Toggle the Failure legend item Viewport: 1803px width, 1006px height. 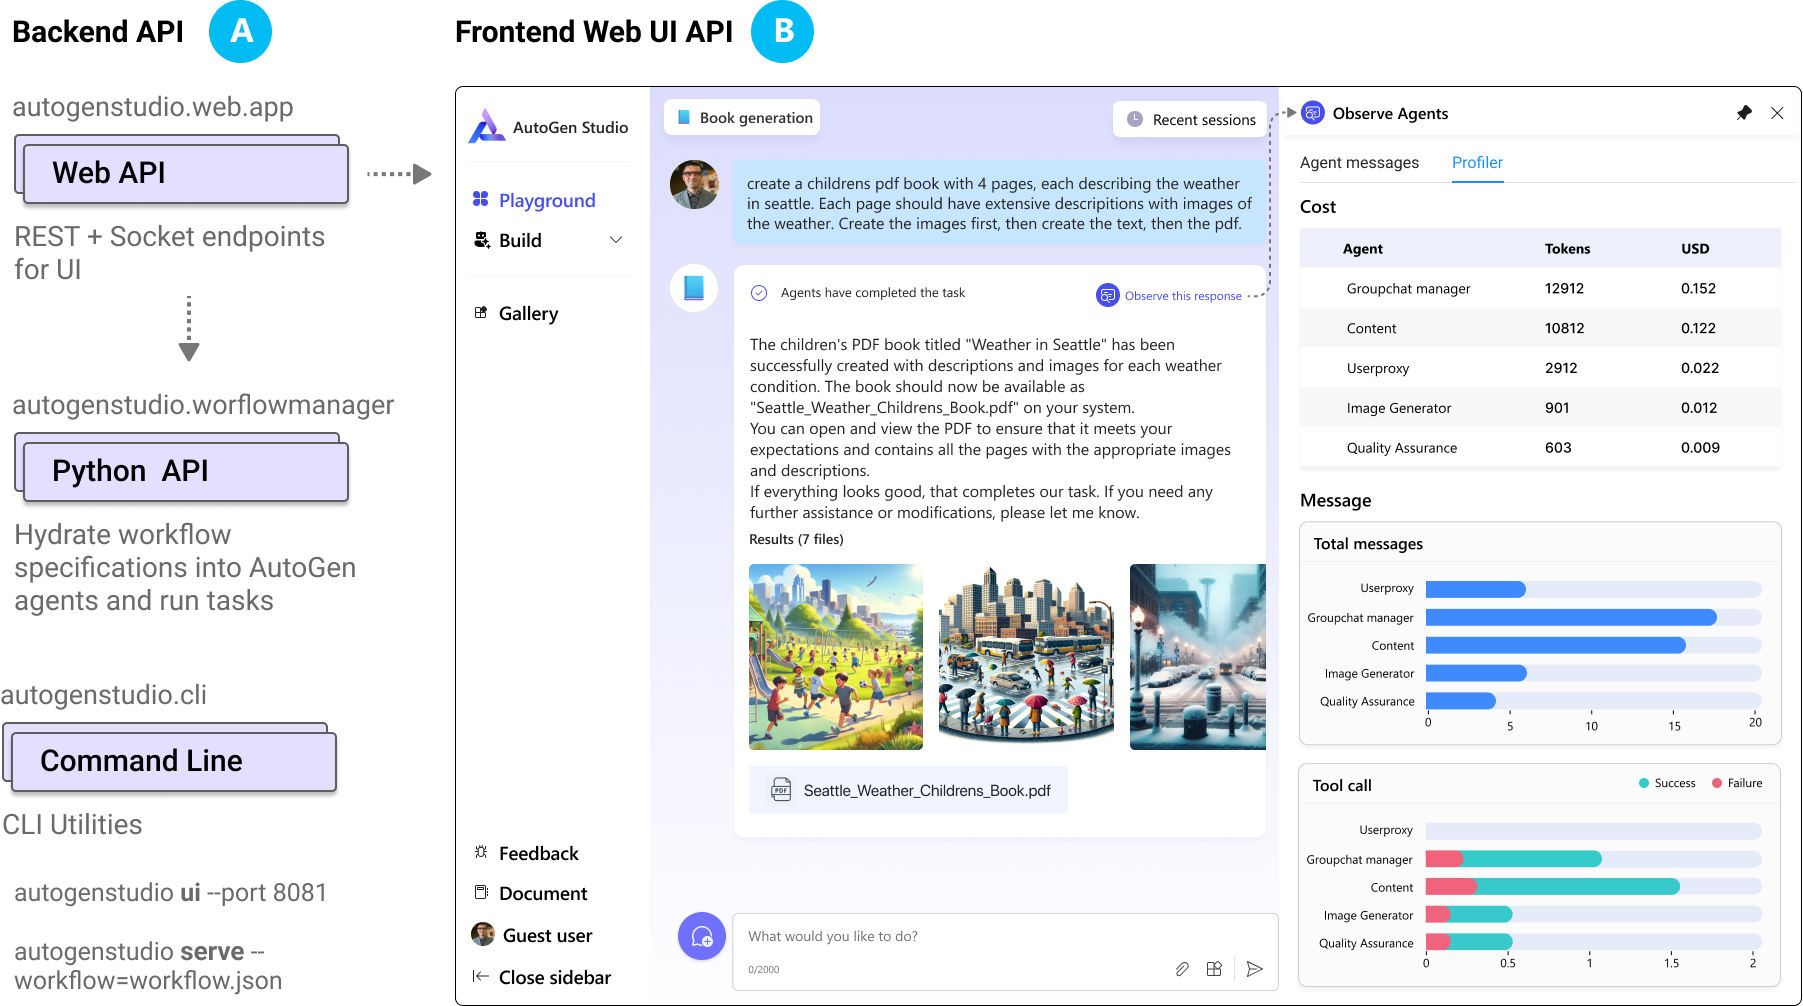(1737, 783)
